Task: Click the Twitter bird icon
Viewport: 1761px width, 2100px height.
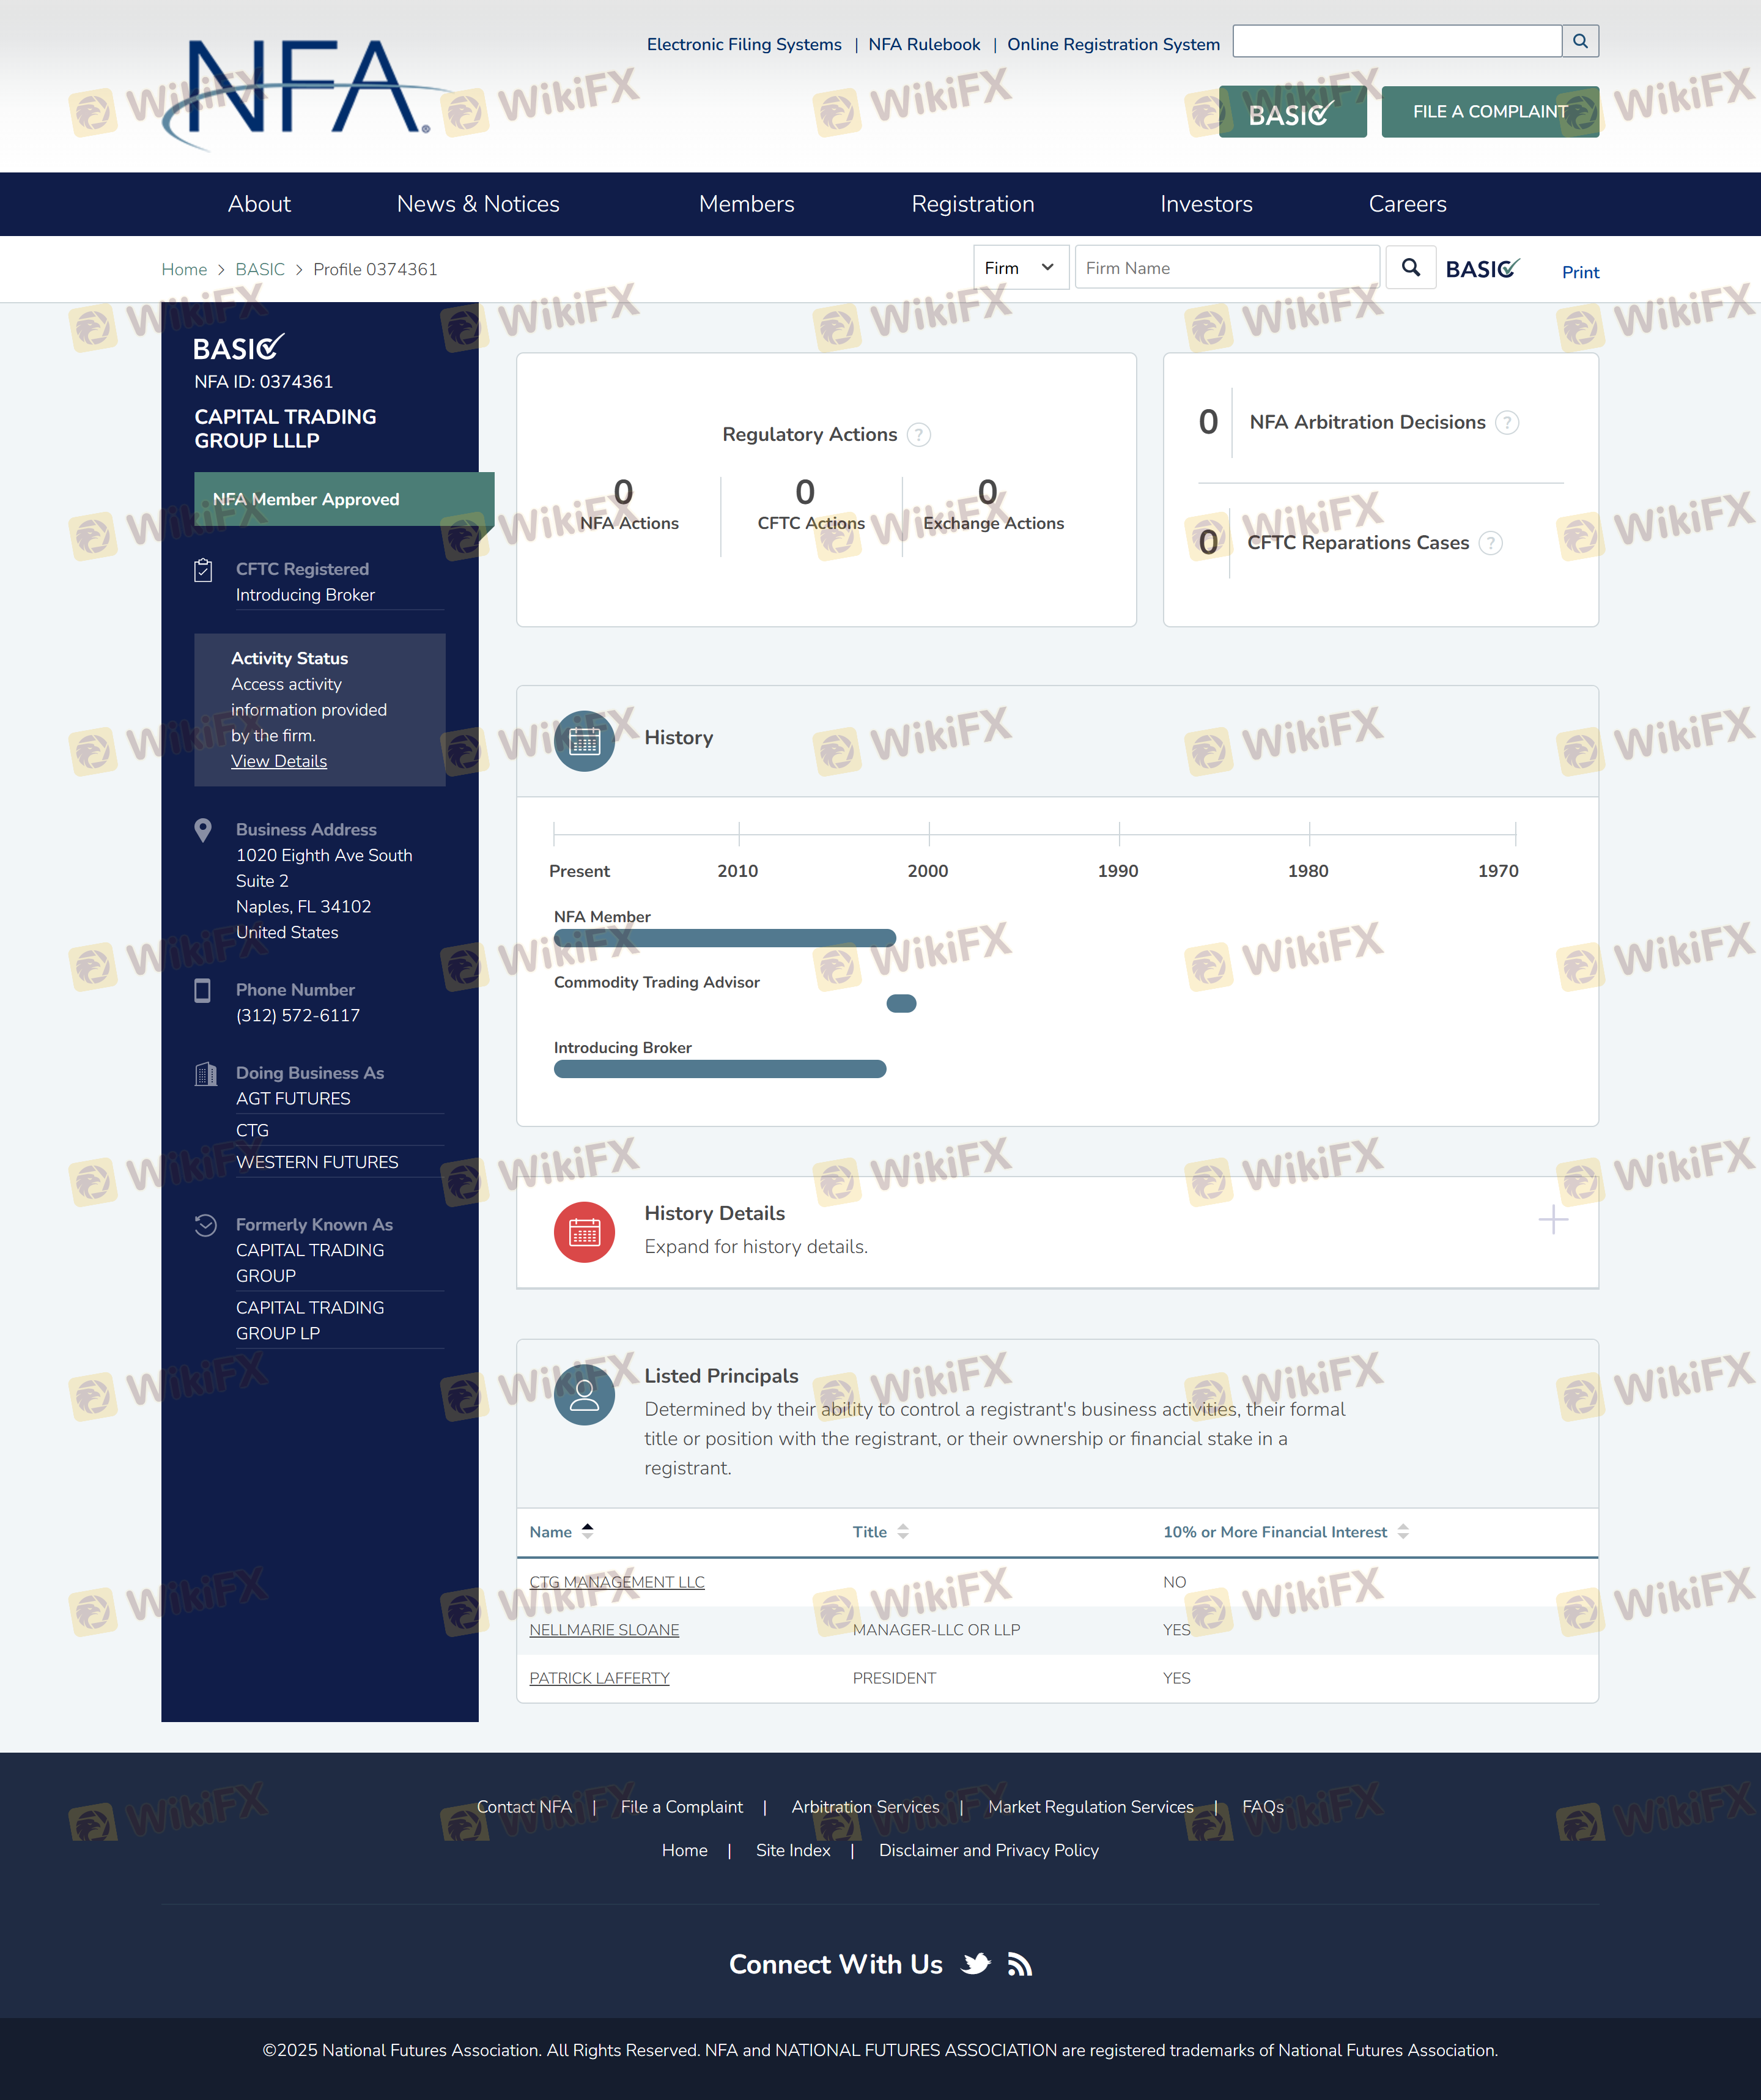Action: (x=976, y=1964)
